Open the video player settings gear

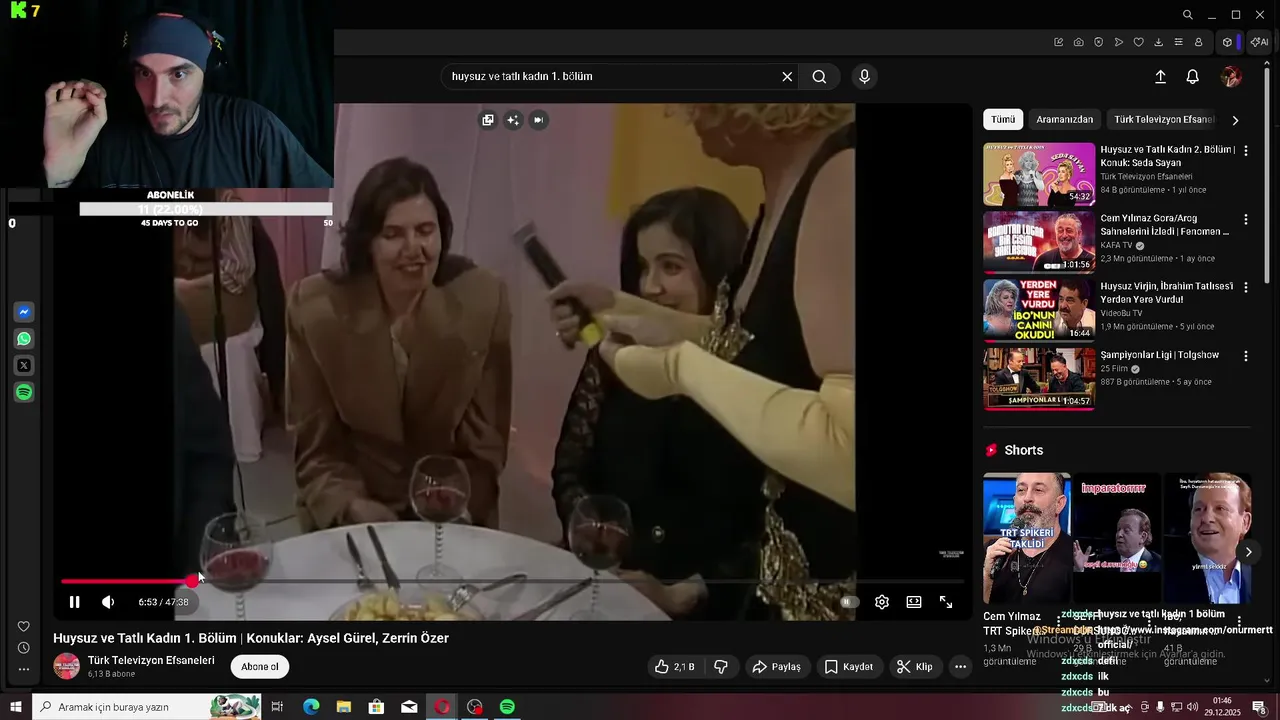[882, 602]
